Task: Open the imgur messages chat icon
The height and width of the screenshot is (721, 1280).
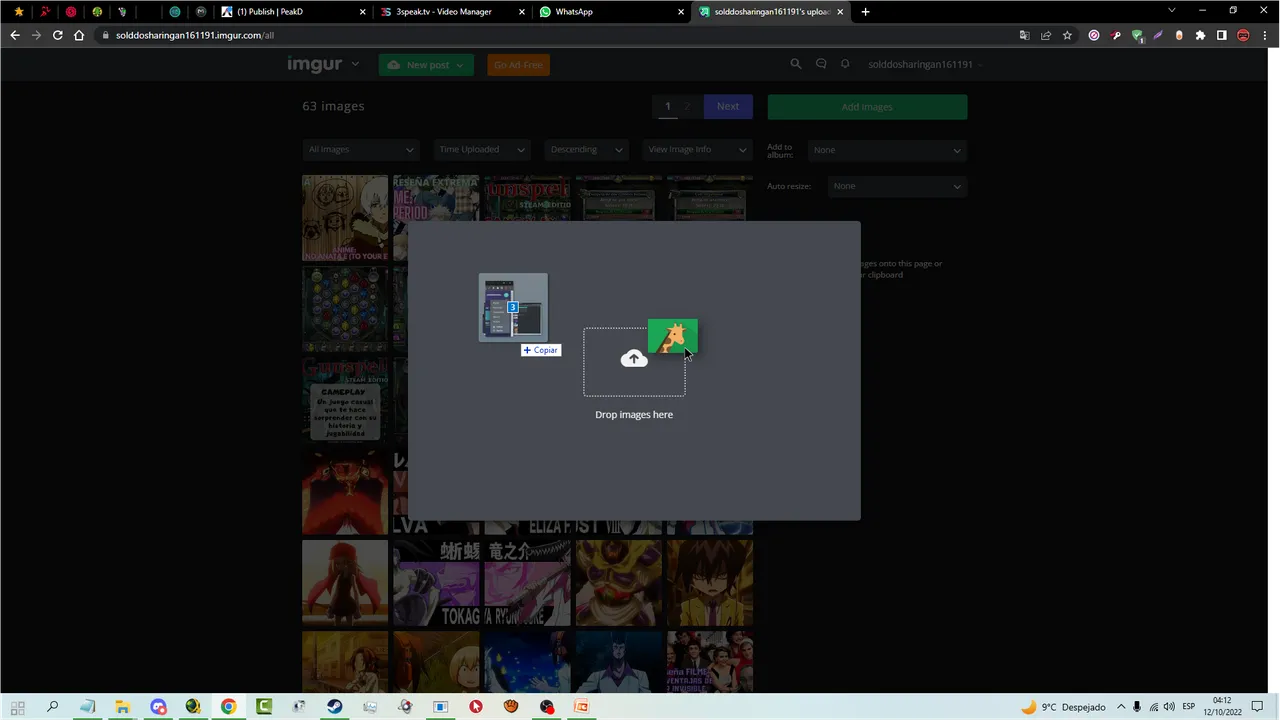Action: point(821,64)
